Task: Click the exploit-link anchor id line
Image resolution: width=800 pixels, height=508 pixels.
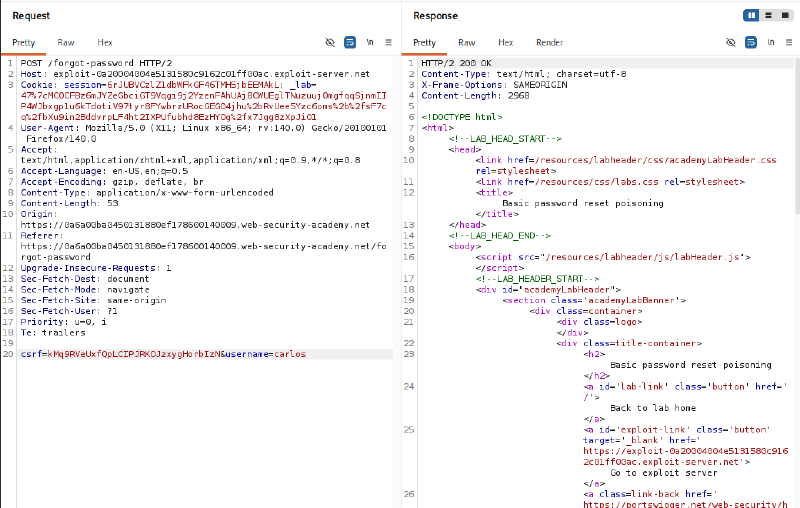Action: point(677,429)
